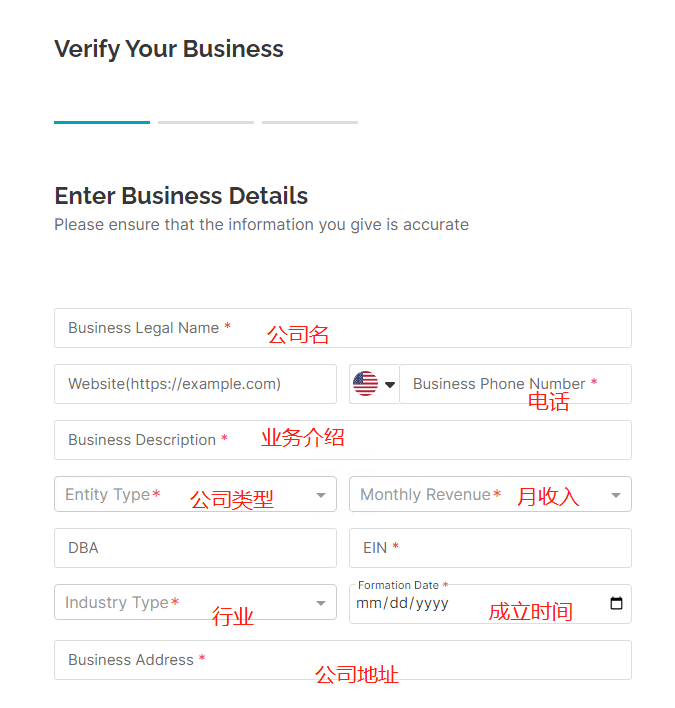Click the US flag country icon

(x=365, y=384)
